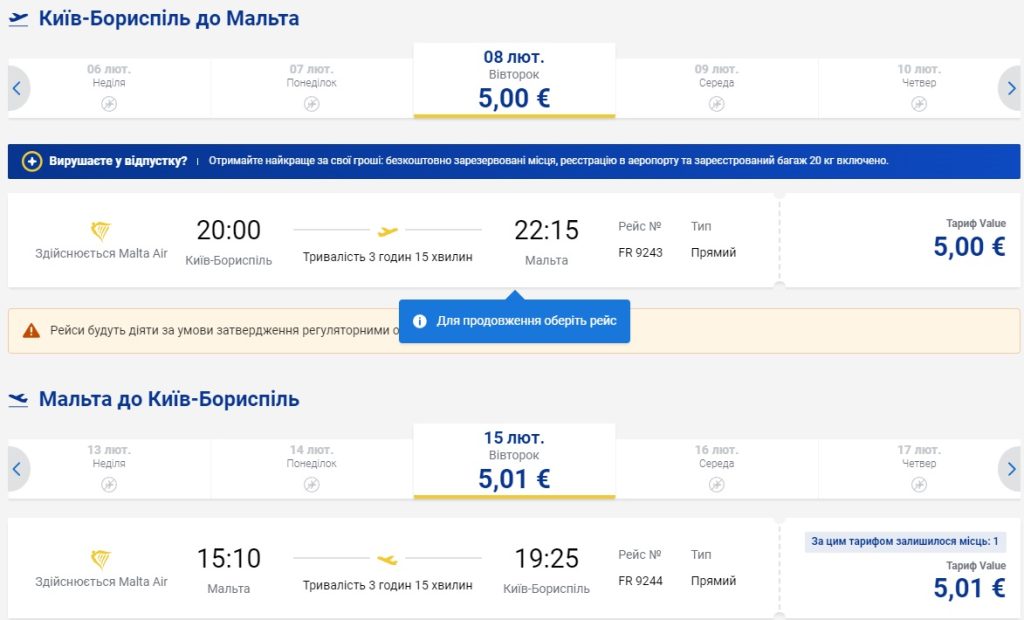Click the return plane icon on FR 9244

[388, 559]
